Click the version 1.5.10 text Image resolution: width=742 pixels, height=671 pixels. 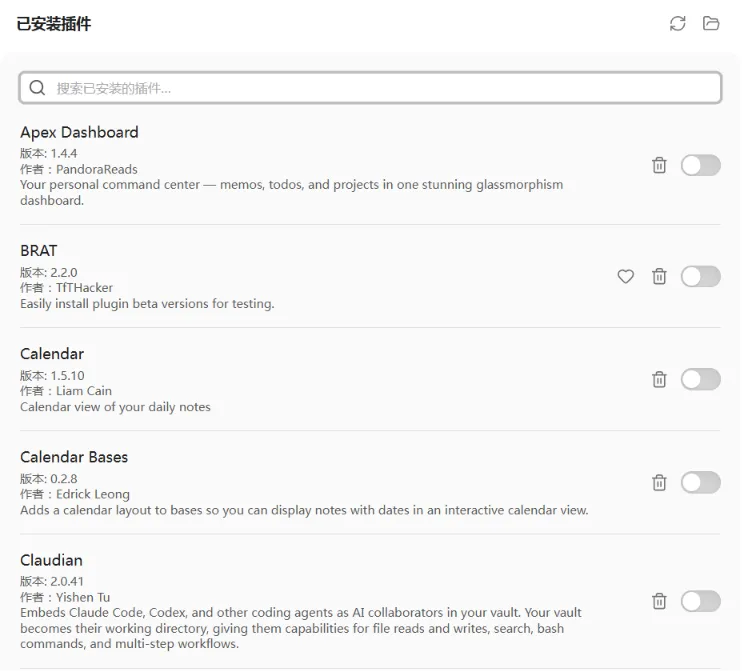[52, 376]
